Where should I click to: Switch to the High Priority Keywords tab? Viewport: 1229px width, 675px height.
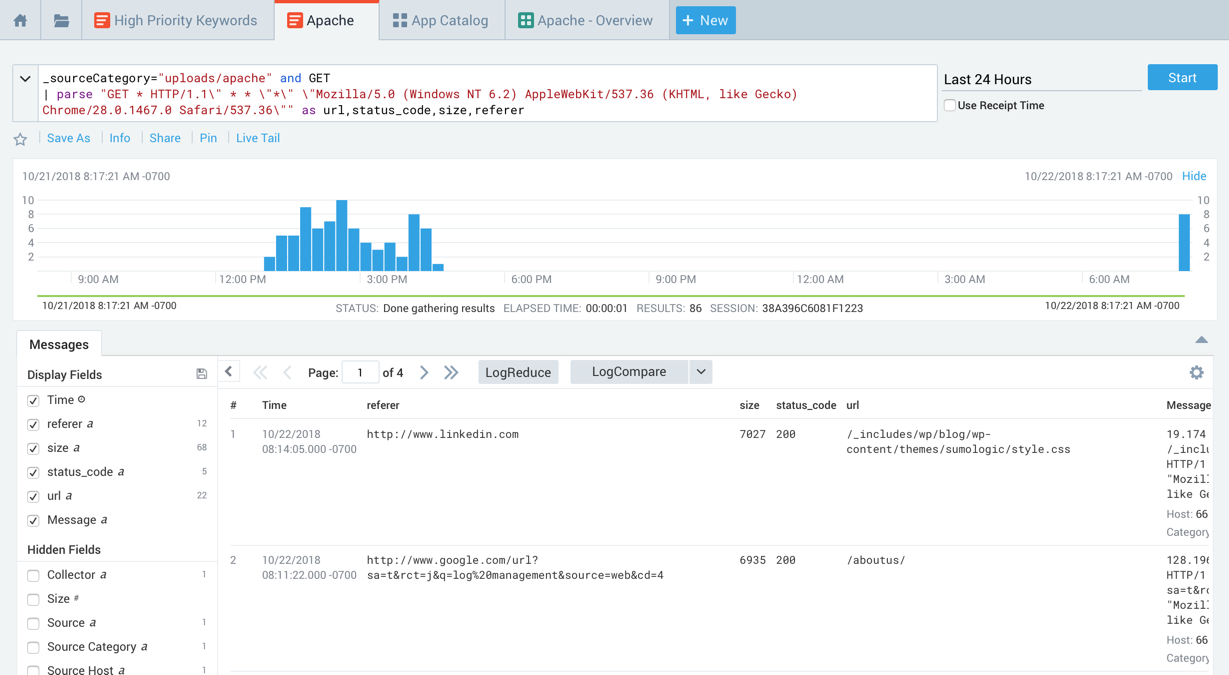176,20
